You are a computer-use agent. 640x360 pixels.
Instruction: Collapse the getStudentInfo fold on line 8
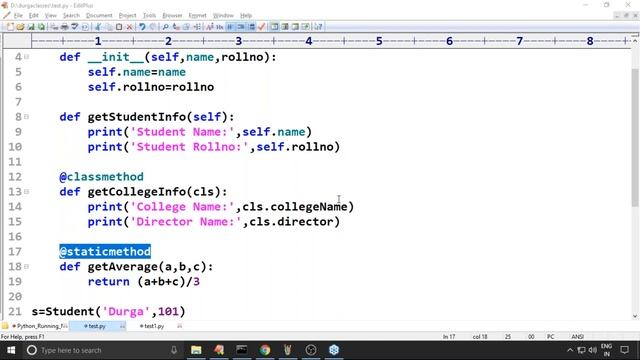click(x=27, y=117)
